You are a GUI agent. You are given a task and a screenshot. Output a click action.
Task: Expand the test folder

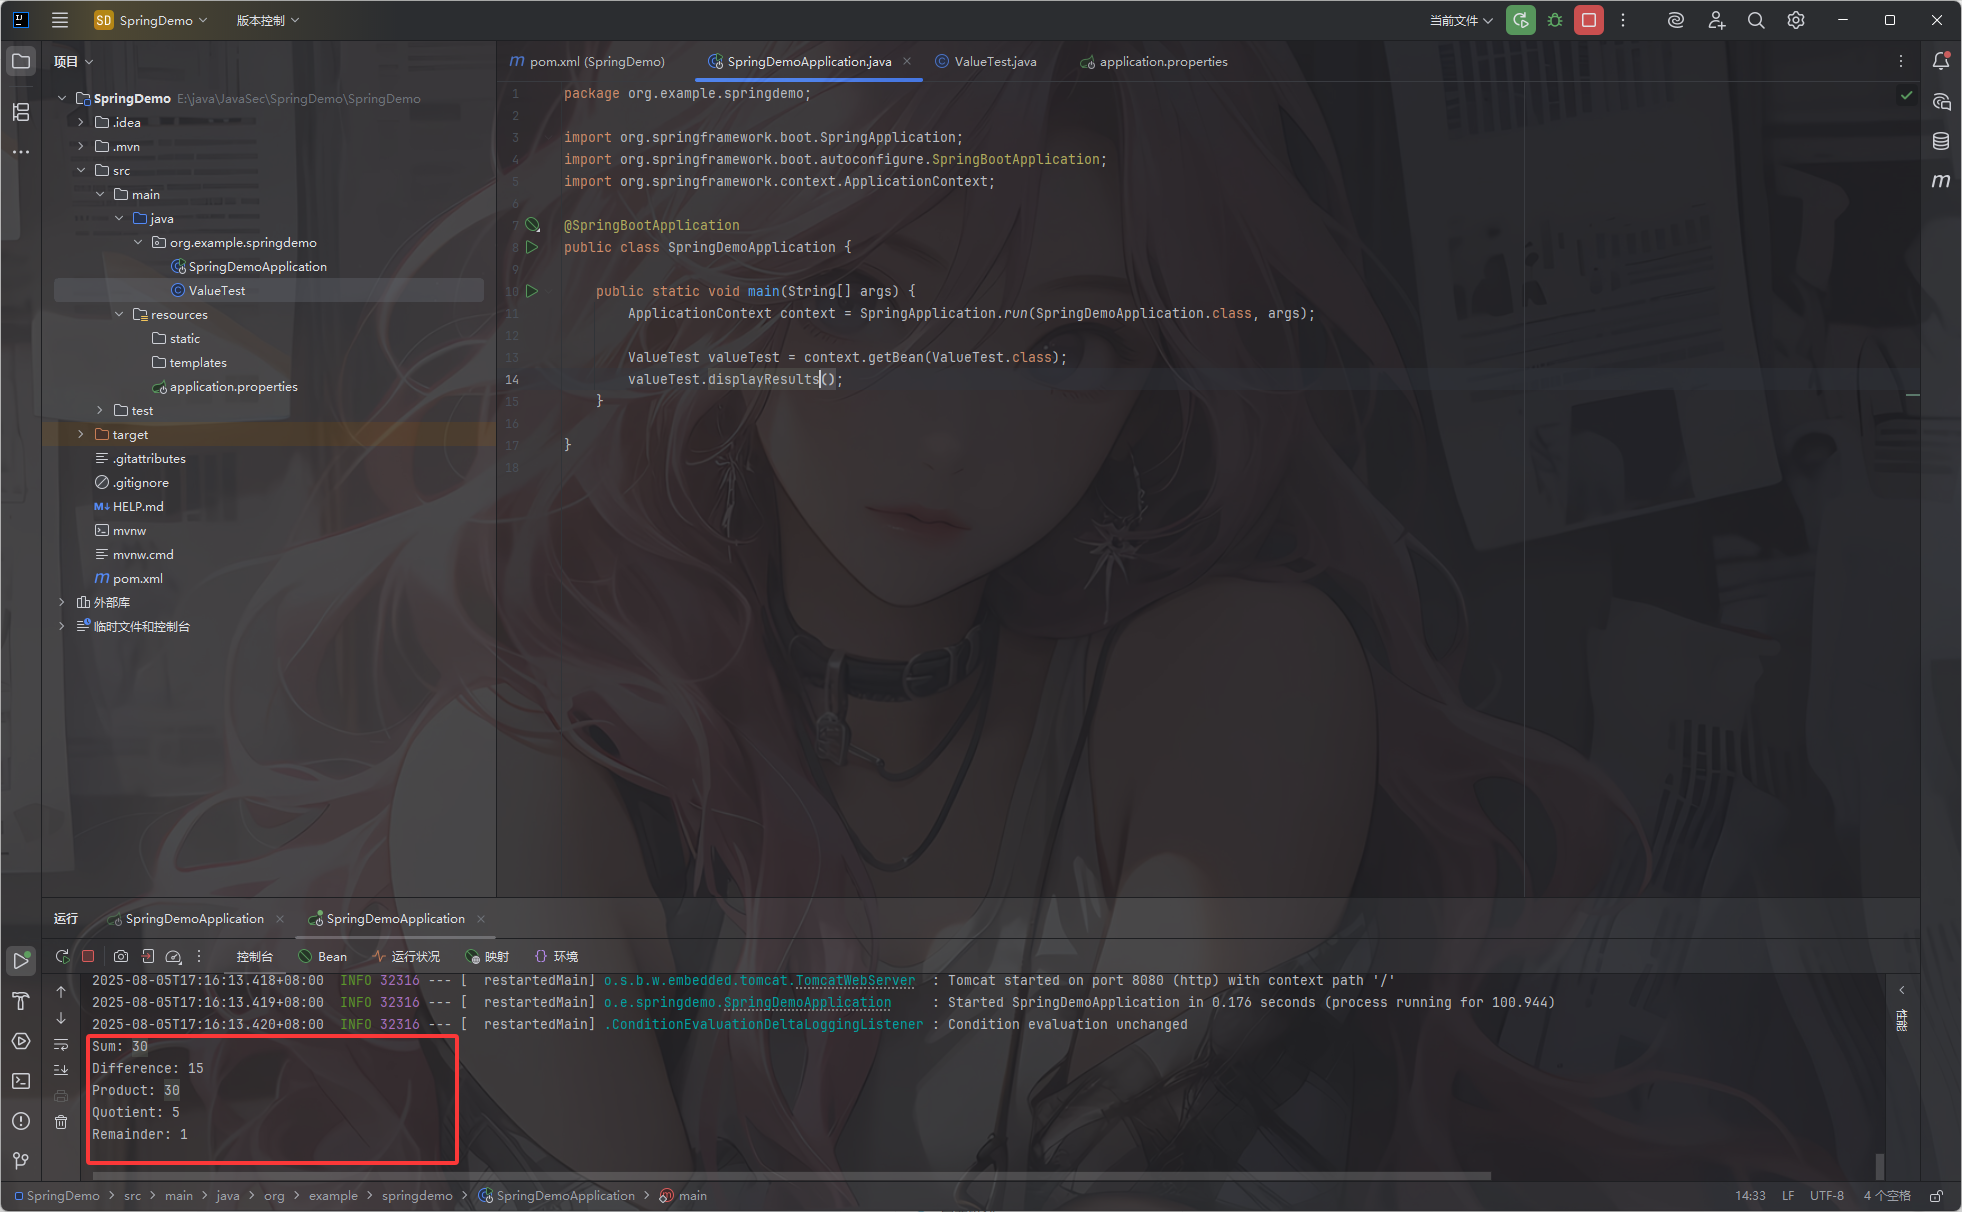pyautogui.click(x=100, y=410)
